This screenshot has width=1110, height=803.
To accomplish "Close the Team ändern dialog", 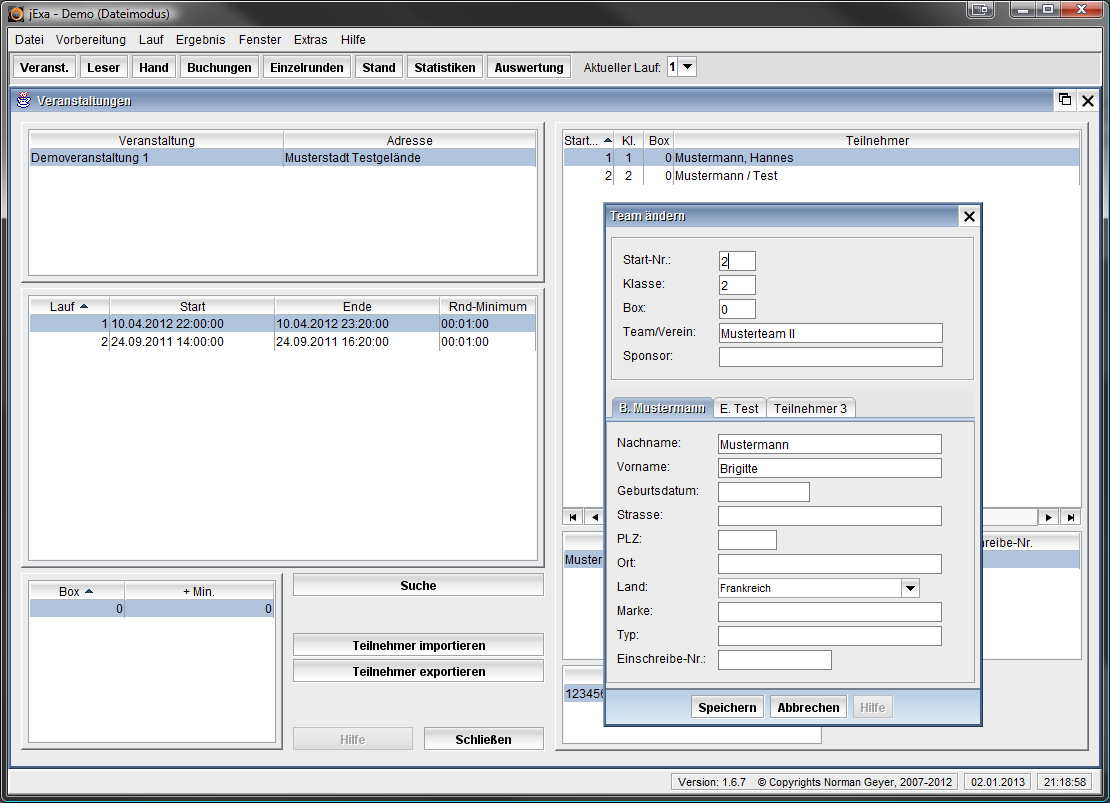I will 968,216.
